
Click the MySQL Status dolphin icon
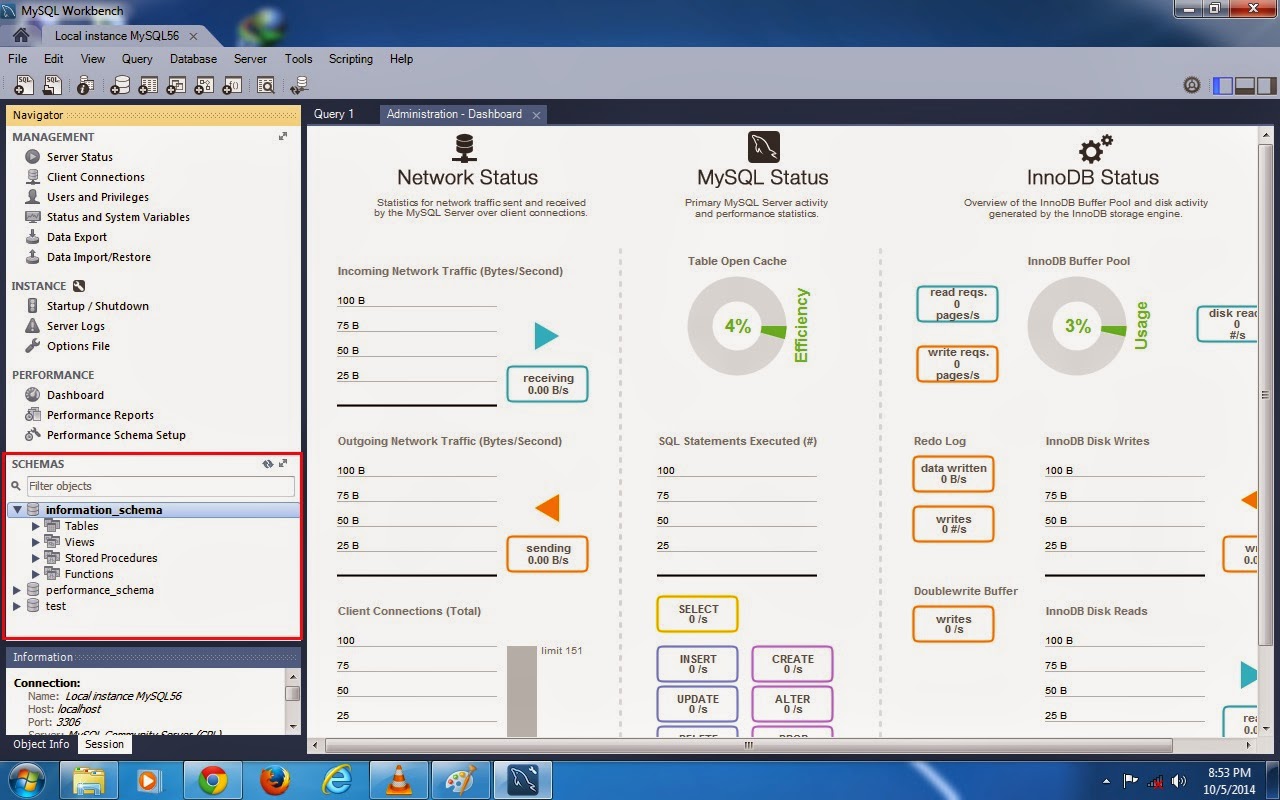tap(763, 147)
